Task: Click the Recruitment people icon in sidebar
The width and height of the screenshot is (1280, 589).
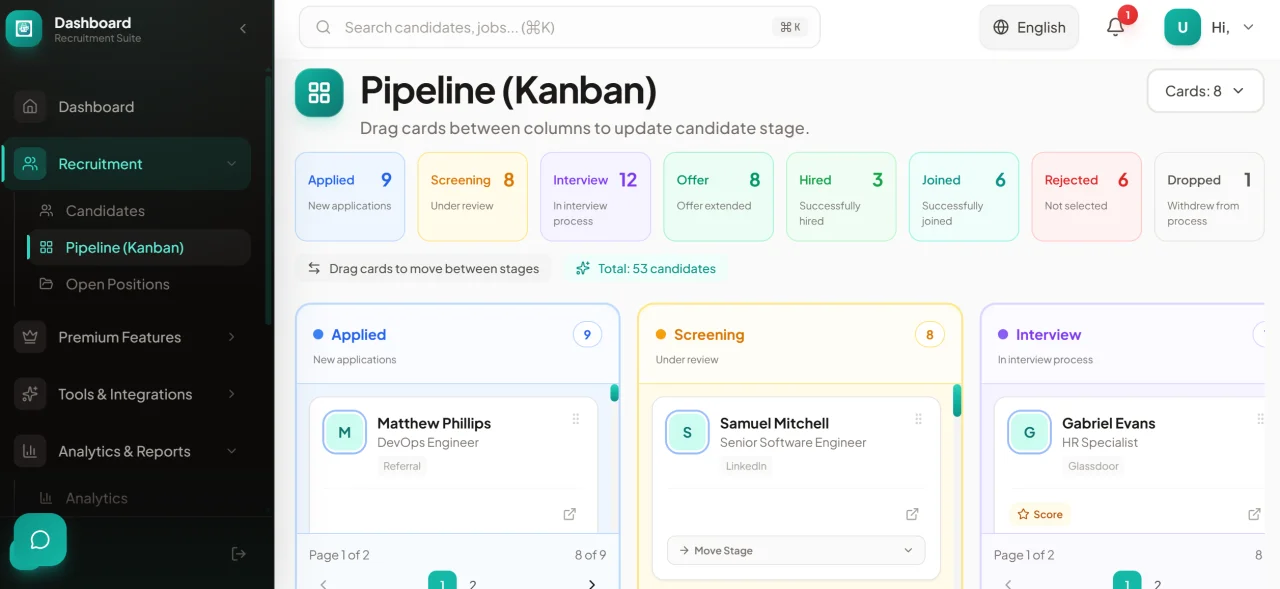Action: (30, 164)
